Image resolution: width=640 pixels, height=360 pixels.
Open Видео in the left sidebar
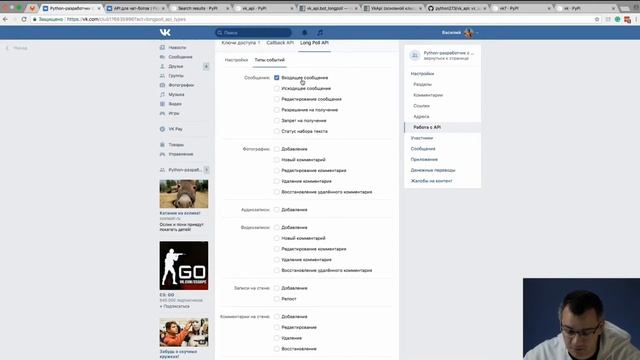coord(175,104)
